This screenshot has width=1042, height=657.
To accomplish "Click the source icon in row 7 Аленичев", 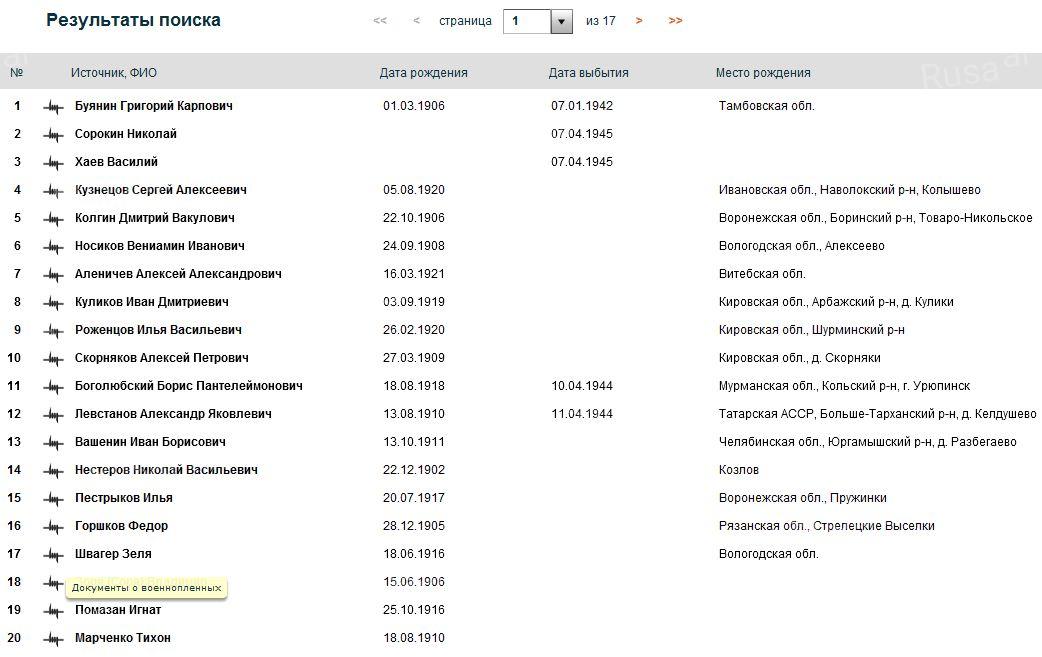I will point(53,274).
